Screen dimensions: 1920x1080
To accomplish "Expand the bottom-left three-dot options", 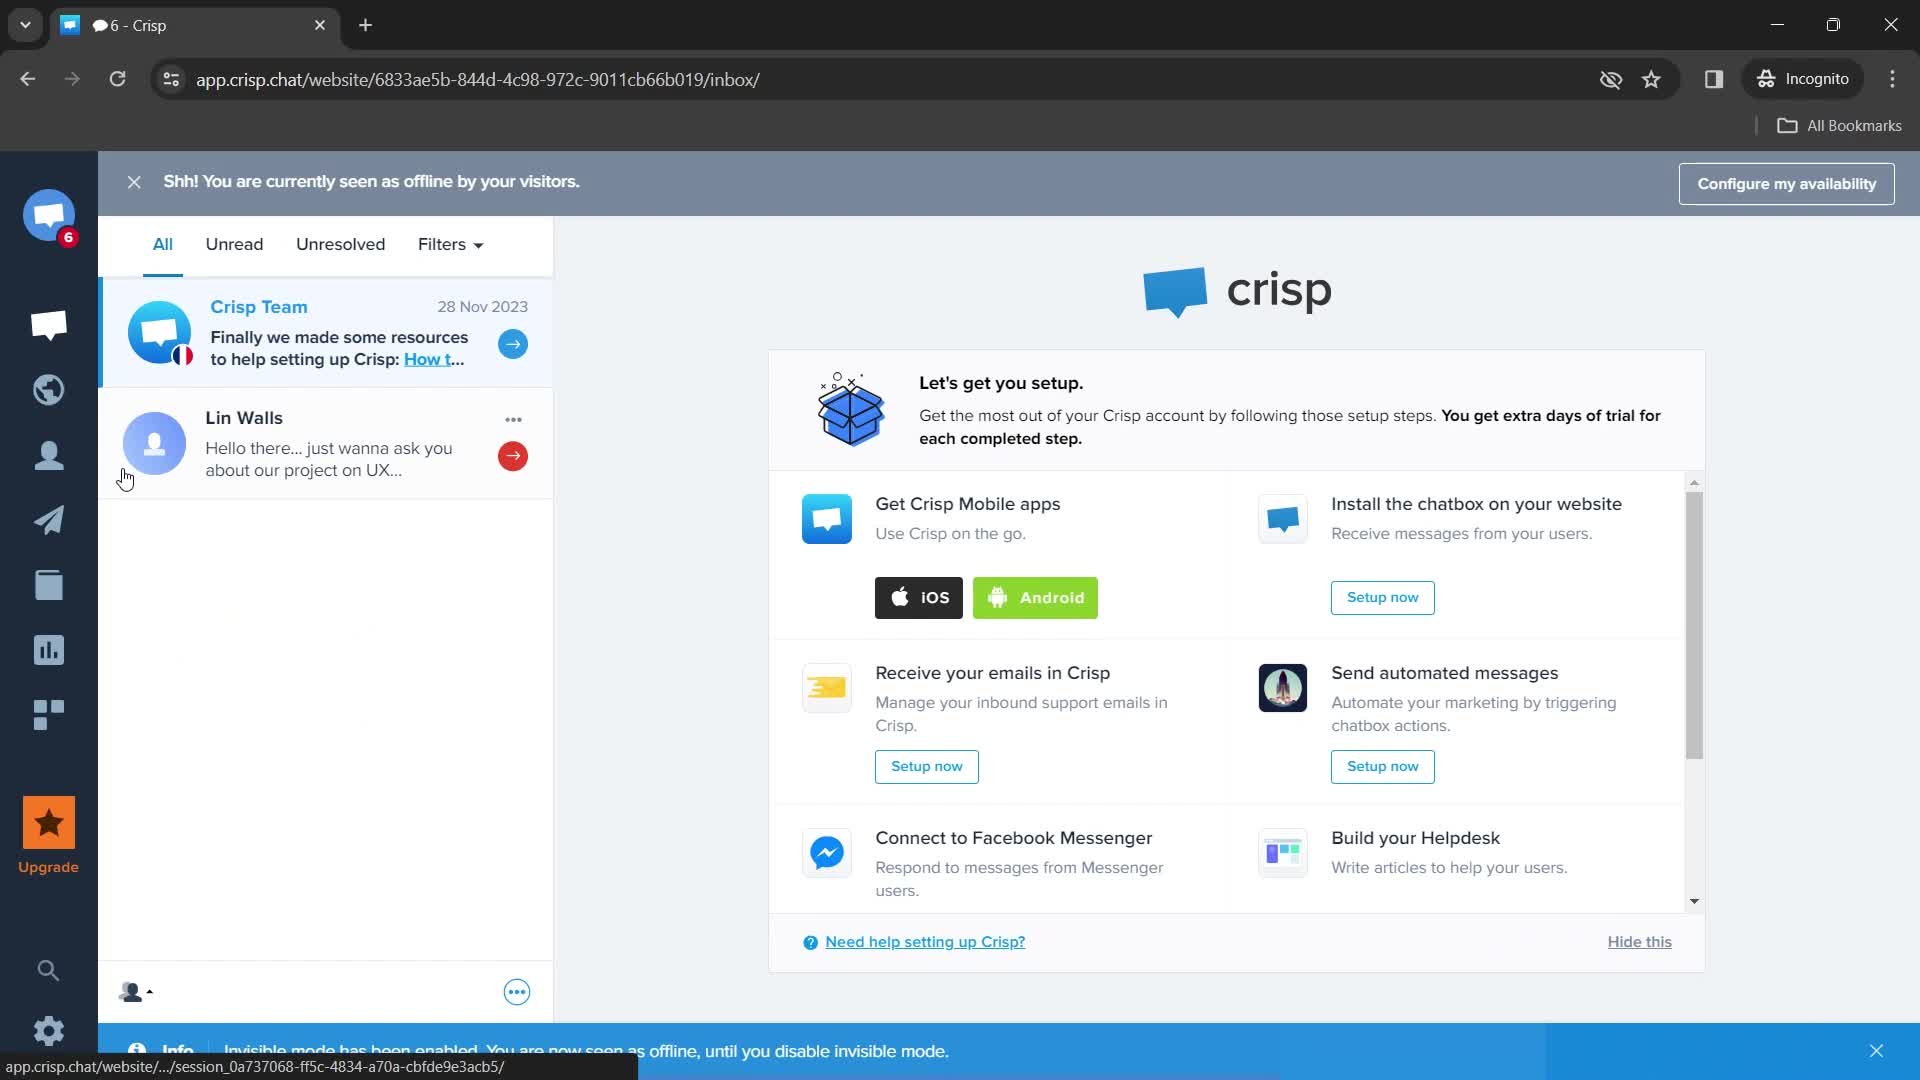I will click(x=516, y=992).
